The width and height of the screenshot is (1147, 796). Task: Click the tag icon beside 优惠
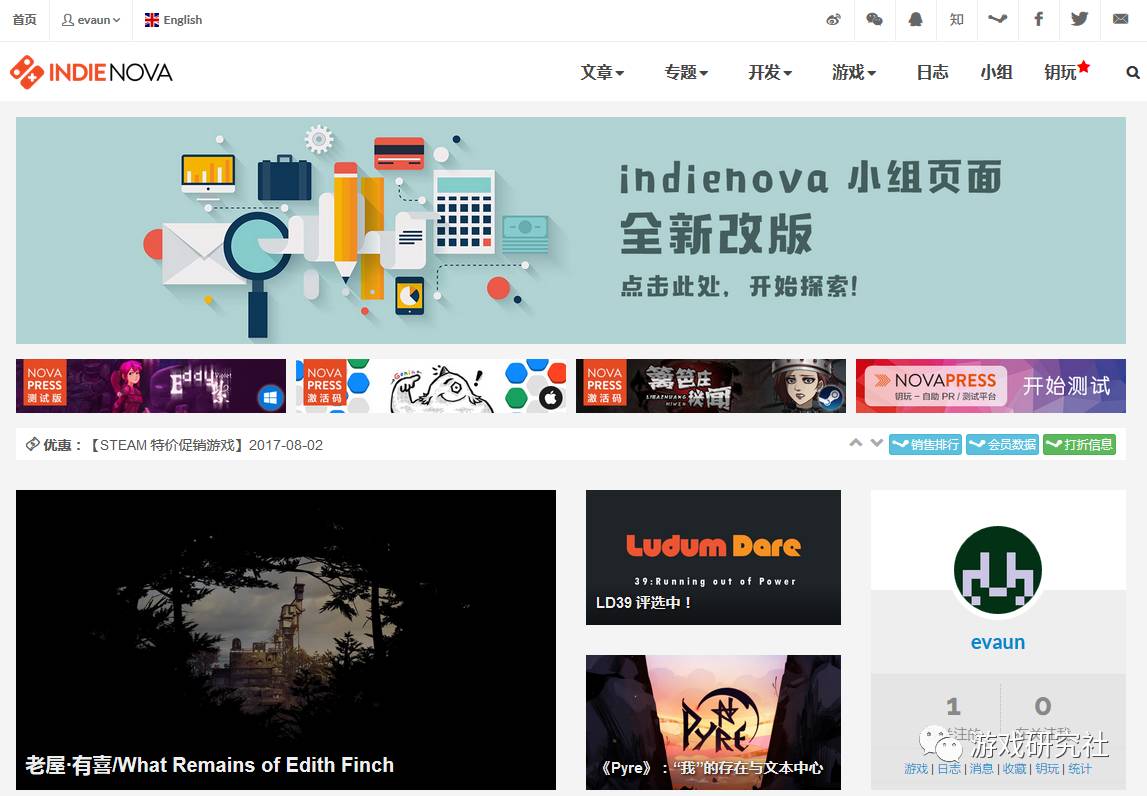32,444
